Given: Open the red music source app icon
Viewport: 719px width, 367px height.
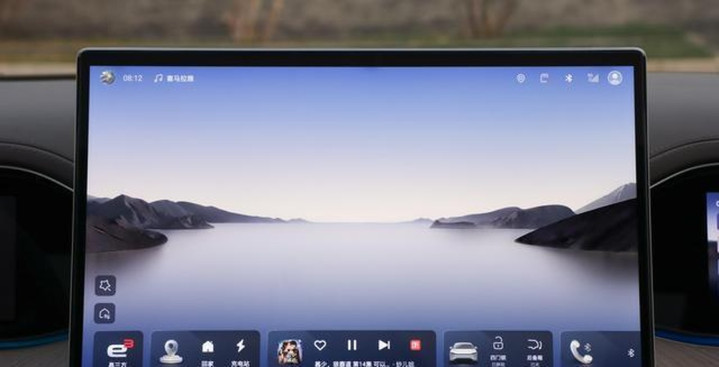Looking at the screenshot, I should coord(415,345).
